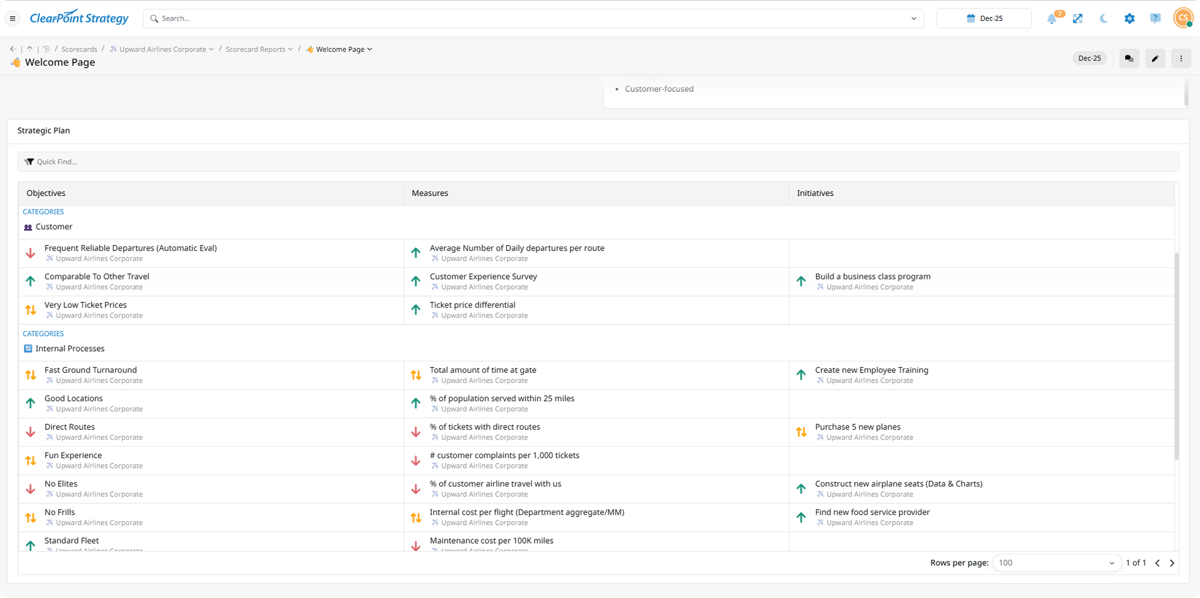
Task: Click the green status arrow for Comparable To Other Travel
Action: (30, 281)
